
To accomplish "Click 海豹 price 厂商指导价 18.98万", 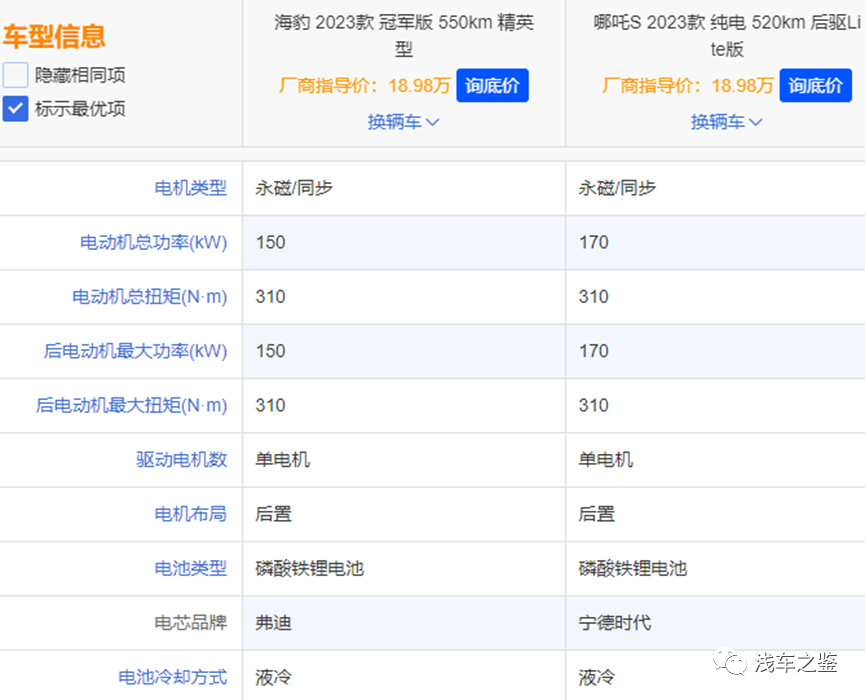I will (x=365, y=86).
